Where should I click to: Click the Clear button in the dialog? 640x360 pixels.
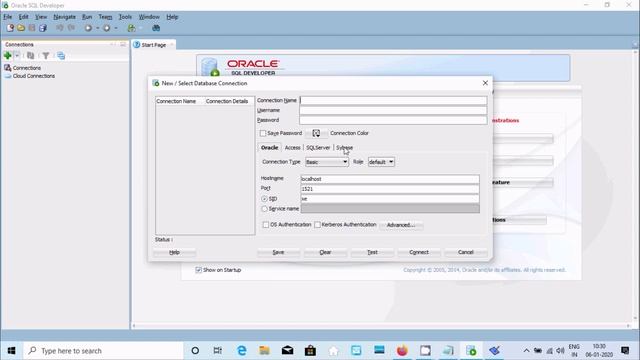[x=325, y=252]
